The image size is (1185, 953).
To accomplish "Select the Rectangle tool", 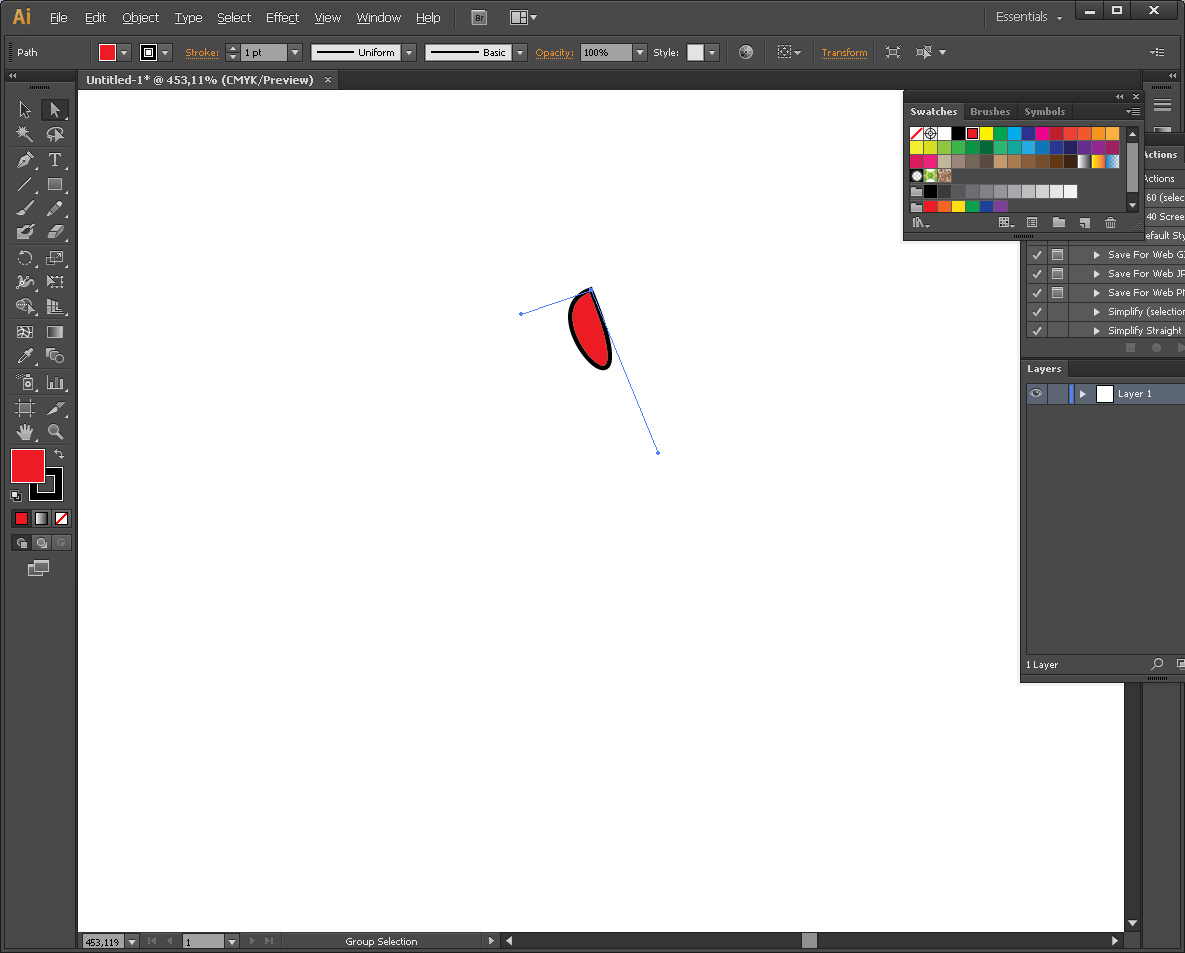I will tap(54, 184).
